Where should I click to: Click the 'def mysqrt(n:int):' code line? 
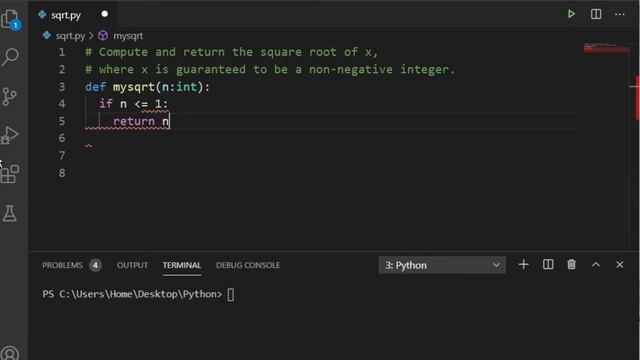(x=147, y=87)
